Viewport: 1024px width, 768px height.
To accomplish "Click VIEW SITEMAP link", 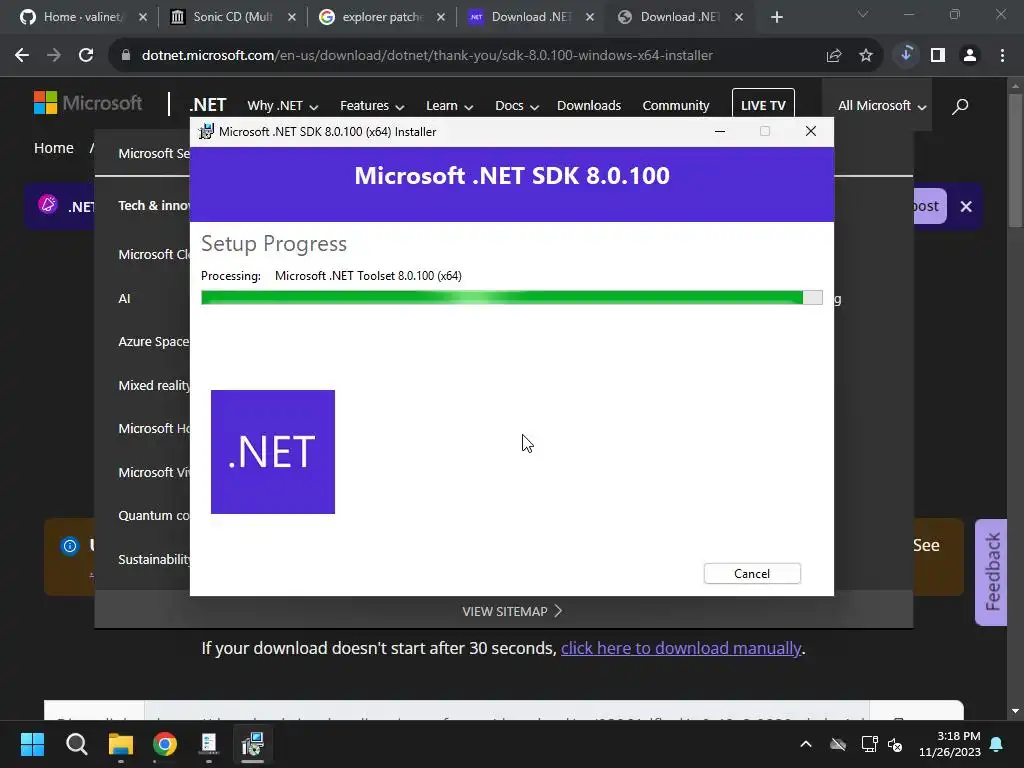I will [511, 611].
